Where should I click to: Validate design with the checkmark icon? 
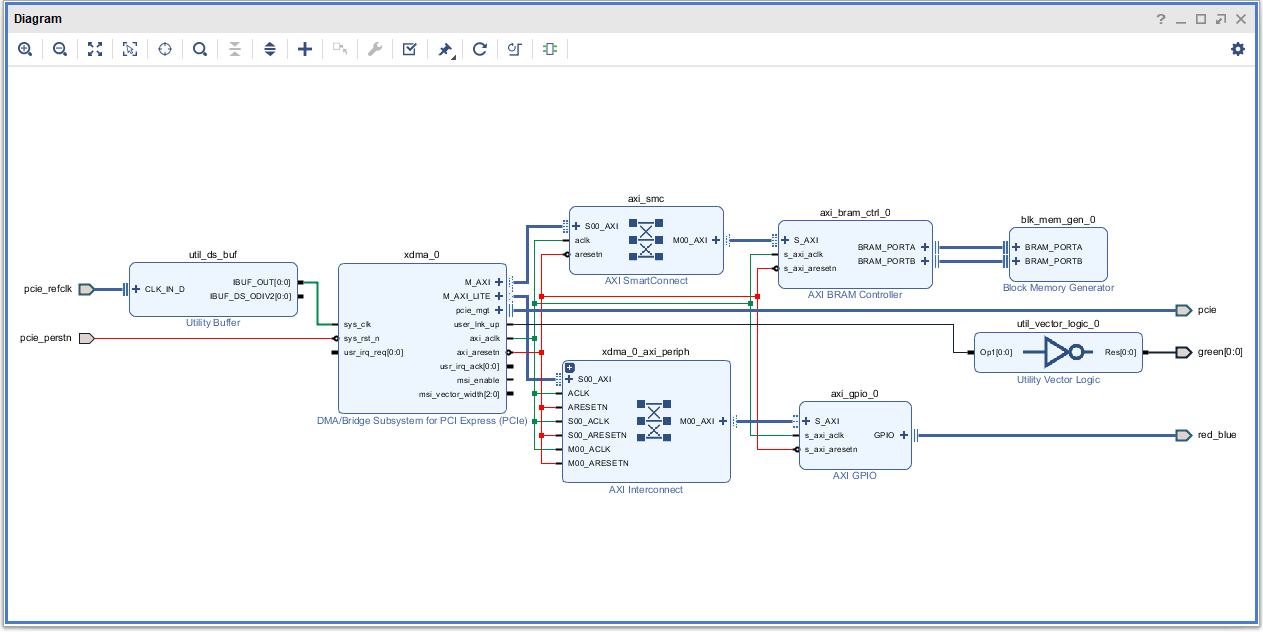[x=410, y=49]
